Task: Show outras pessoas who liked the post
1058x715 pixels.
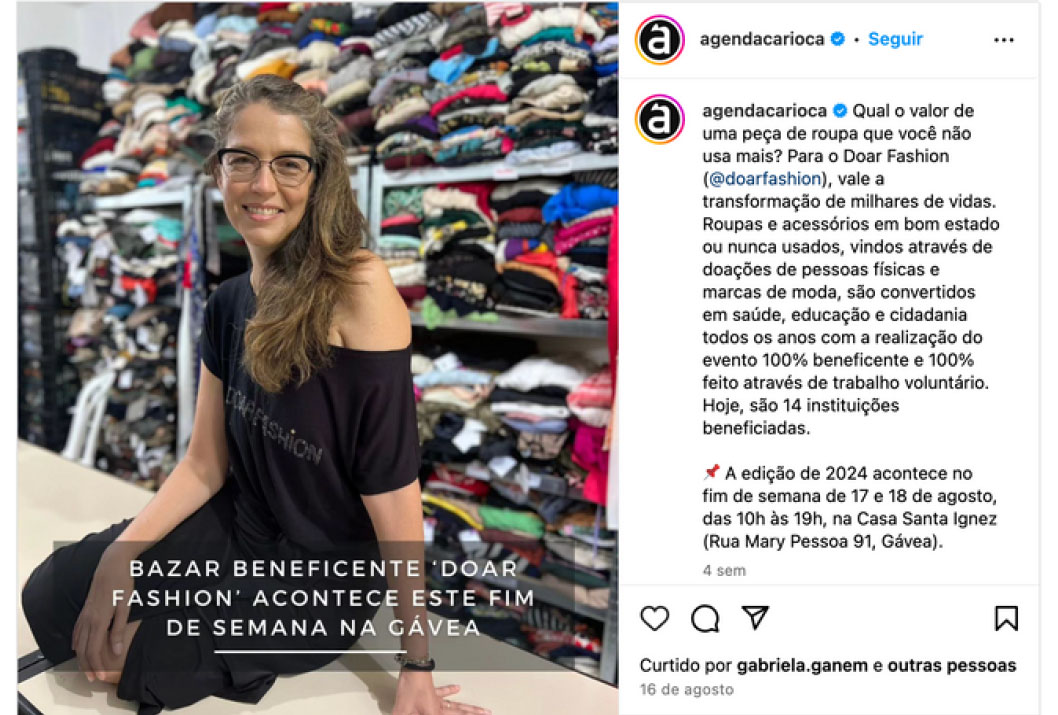Action: [951, 665]
